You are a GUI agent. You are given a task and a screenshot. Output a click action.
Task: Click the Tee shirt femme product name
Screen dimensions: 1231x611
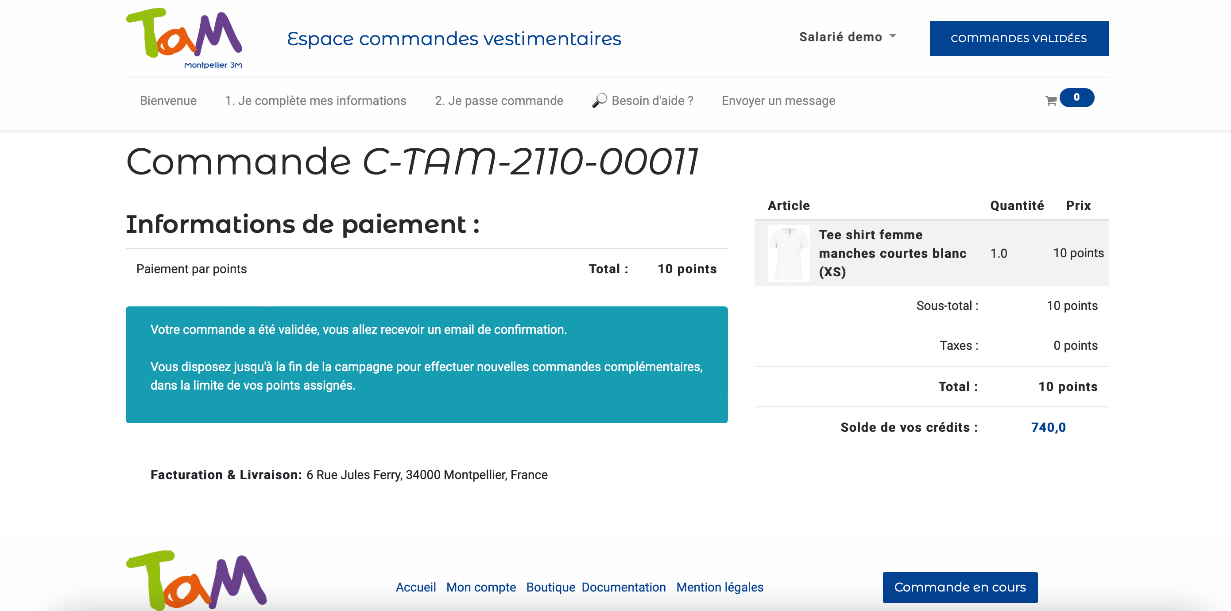tap(892, 253)
